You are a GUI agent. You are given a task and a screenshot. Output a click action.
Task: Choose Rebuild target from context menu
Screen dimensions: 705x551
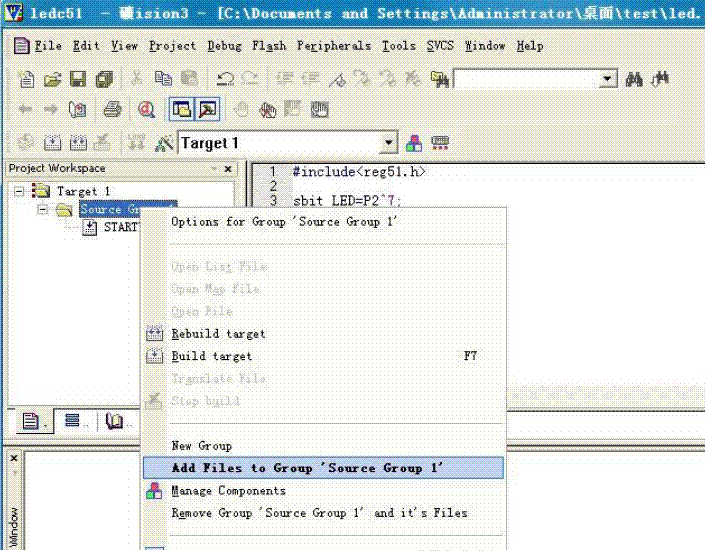click(218, 334)
